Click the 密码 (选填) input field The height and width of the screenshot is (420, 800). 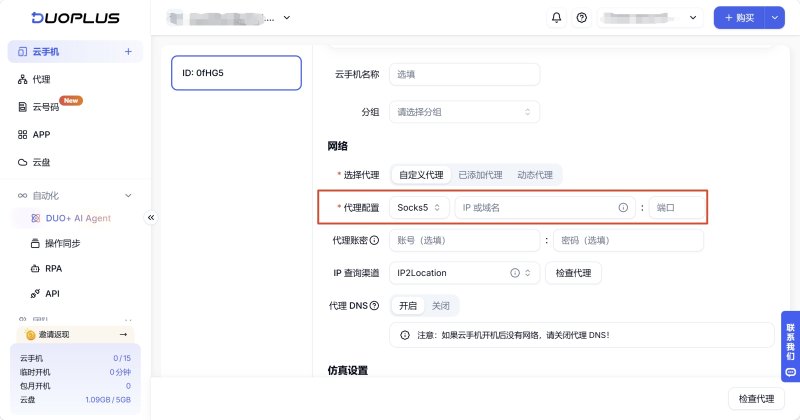point(628,240)
